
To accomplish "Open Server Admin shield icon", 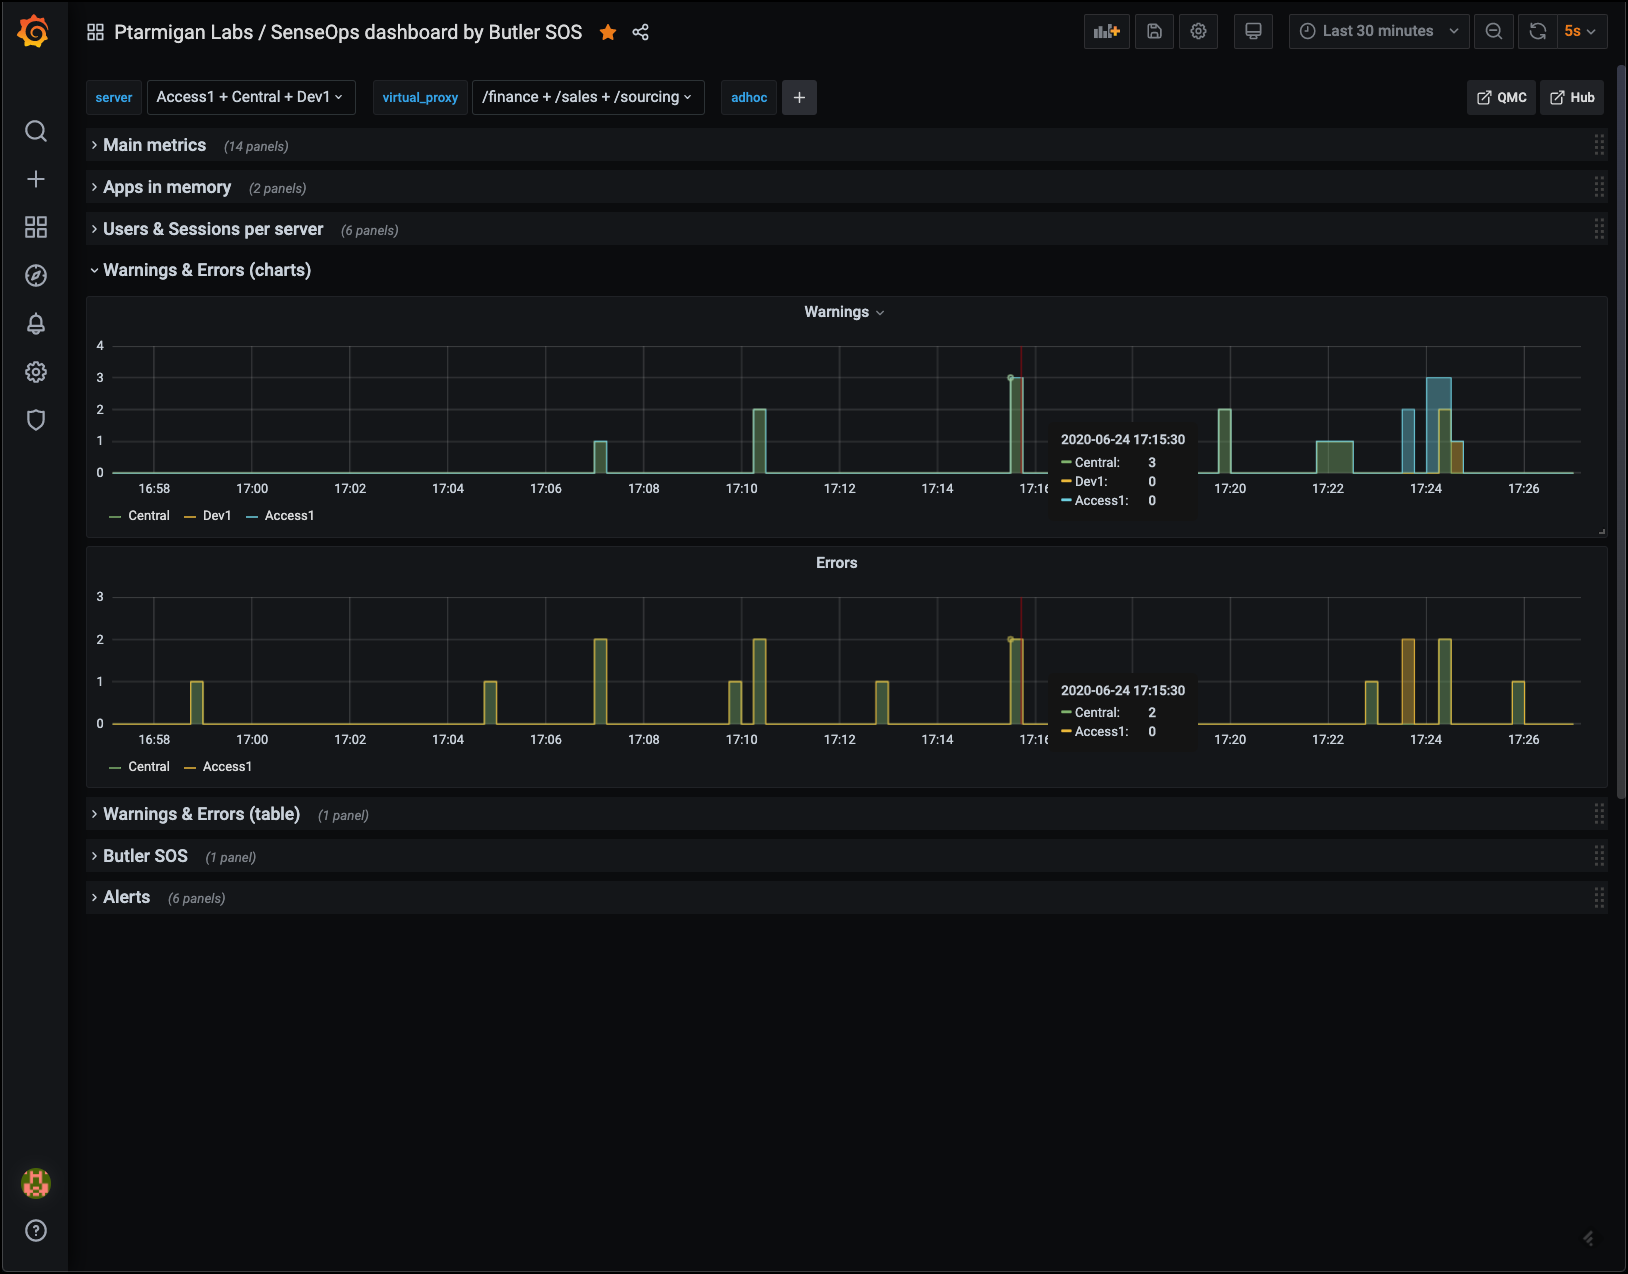I will click(36, 420).
